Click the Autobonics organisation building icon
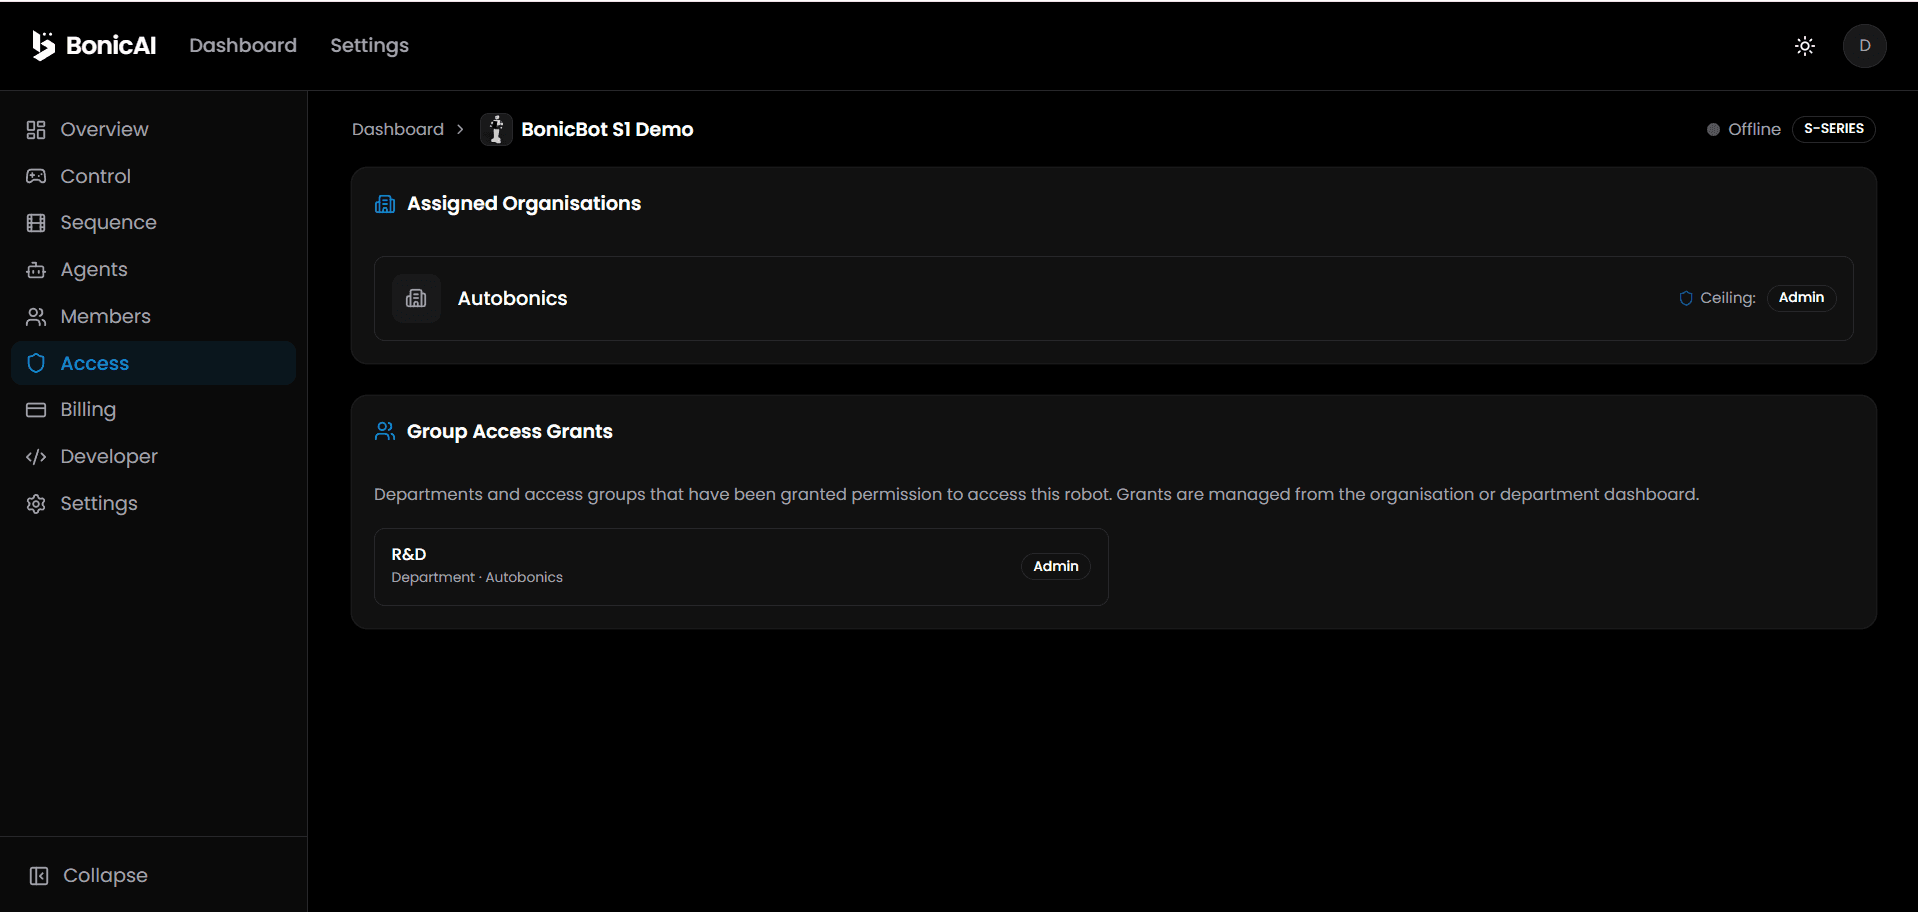 click(416, 298)
